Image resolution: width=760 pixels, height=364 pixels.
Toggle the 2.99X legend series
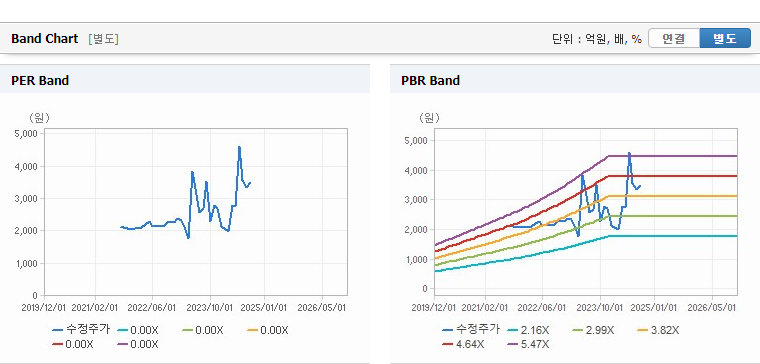(592, 331)
